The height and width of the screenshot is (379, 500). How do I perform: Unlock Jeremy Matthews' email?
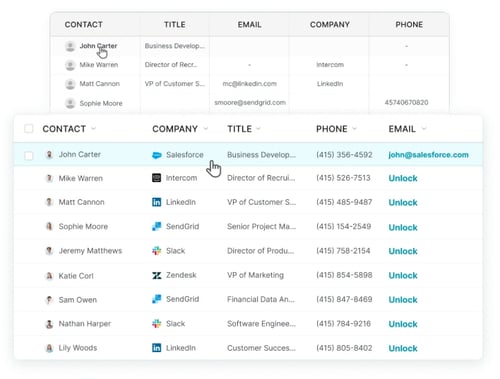click(x=403, y=251)
